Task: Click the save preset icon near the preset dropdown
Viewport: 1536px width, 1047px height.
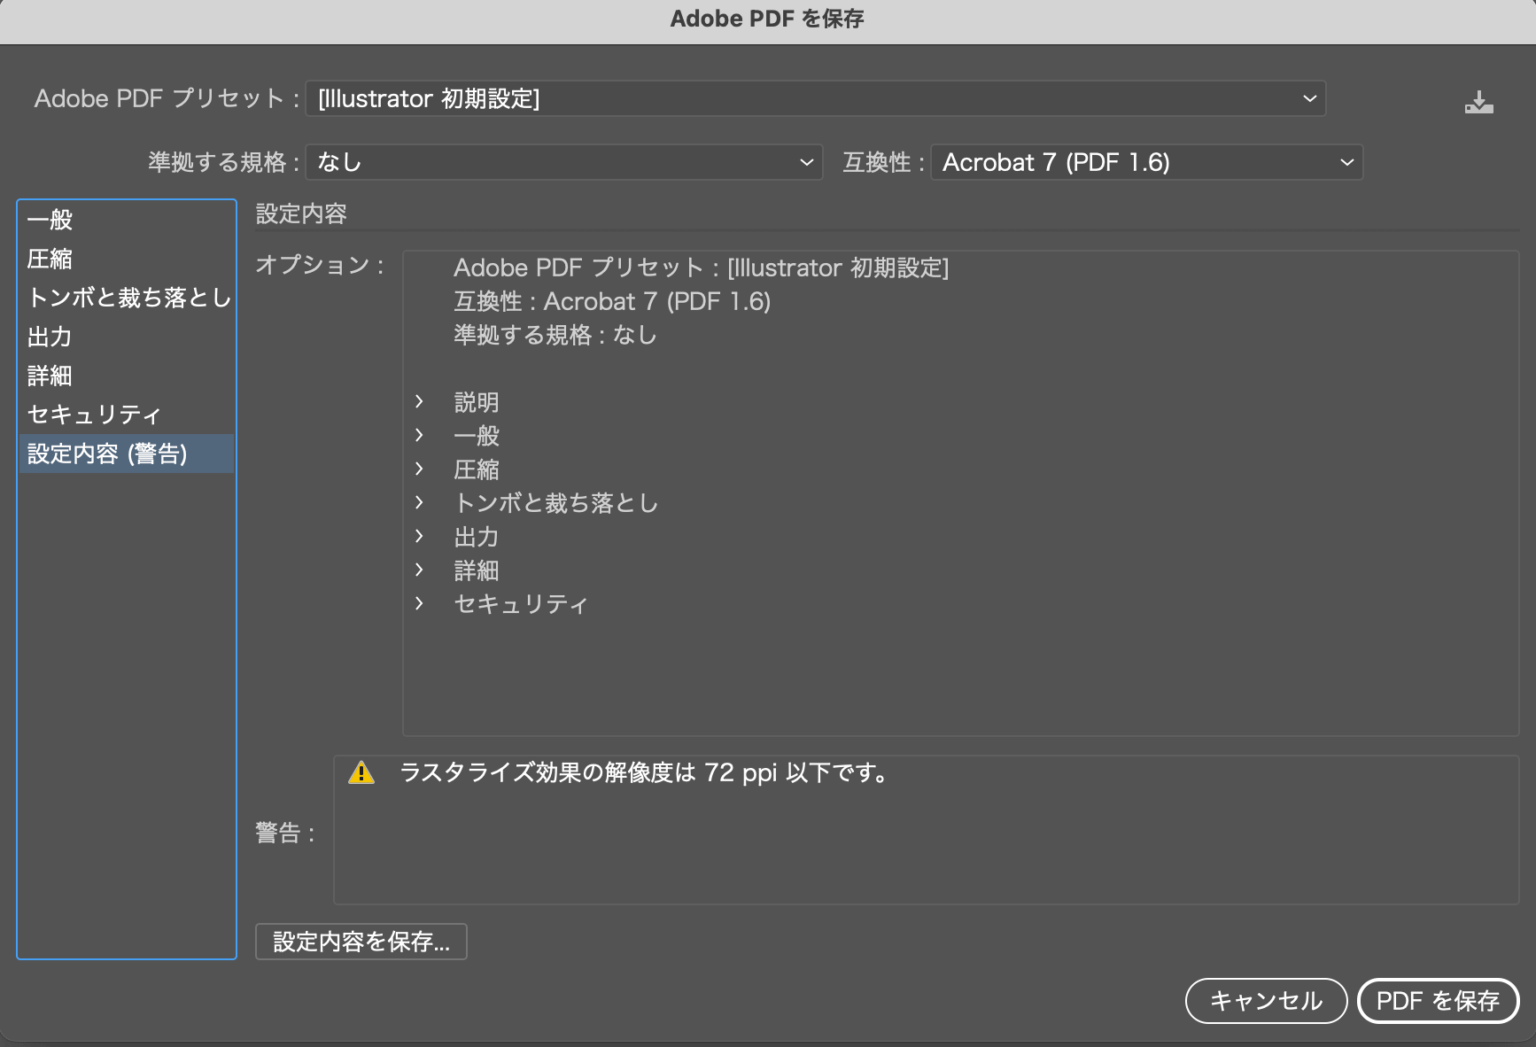Action: click(1479, 100)
